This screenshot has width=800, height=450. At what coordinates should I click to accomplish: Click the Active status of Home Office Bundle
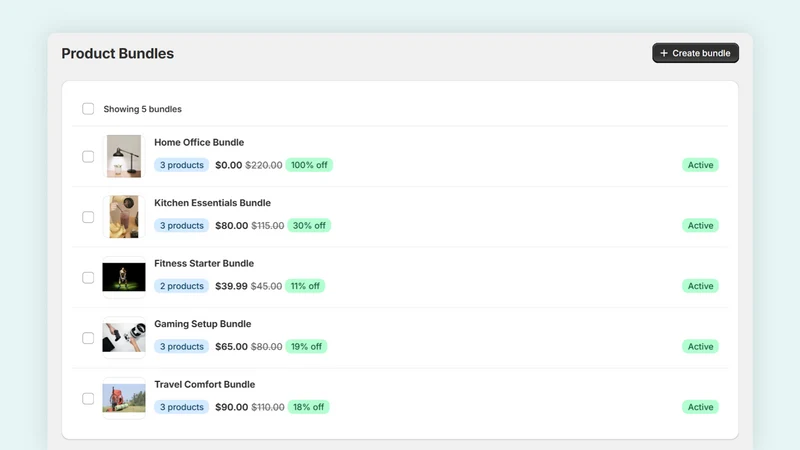700,165
